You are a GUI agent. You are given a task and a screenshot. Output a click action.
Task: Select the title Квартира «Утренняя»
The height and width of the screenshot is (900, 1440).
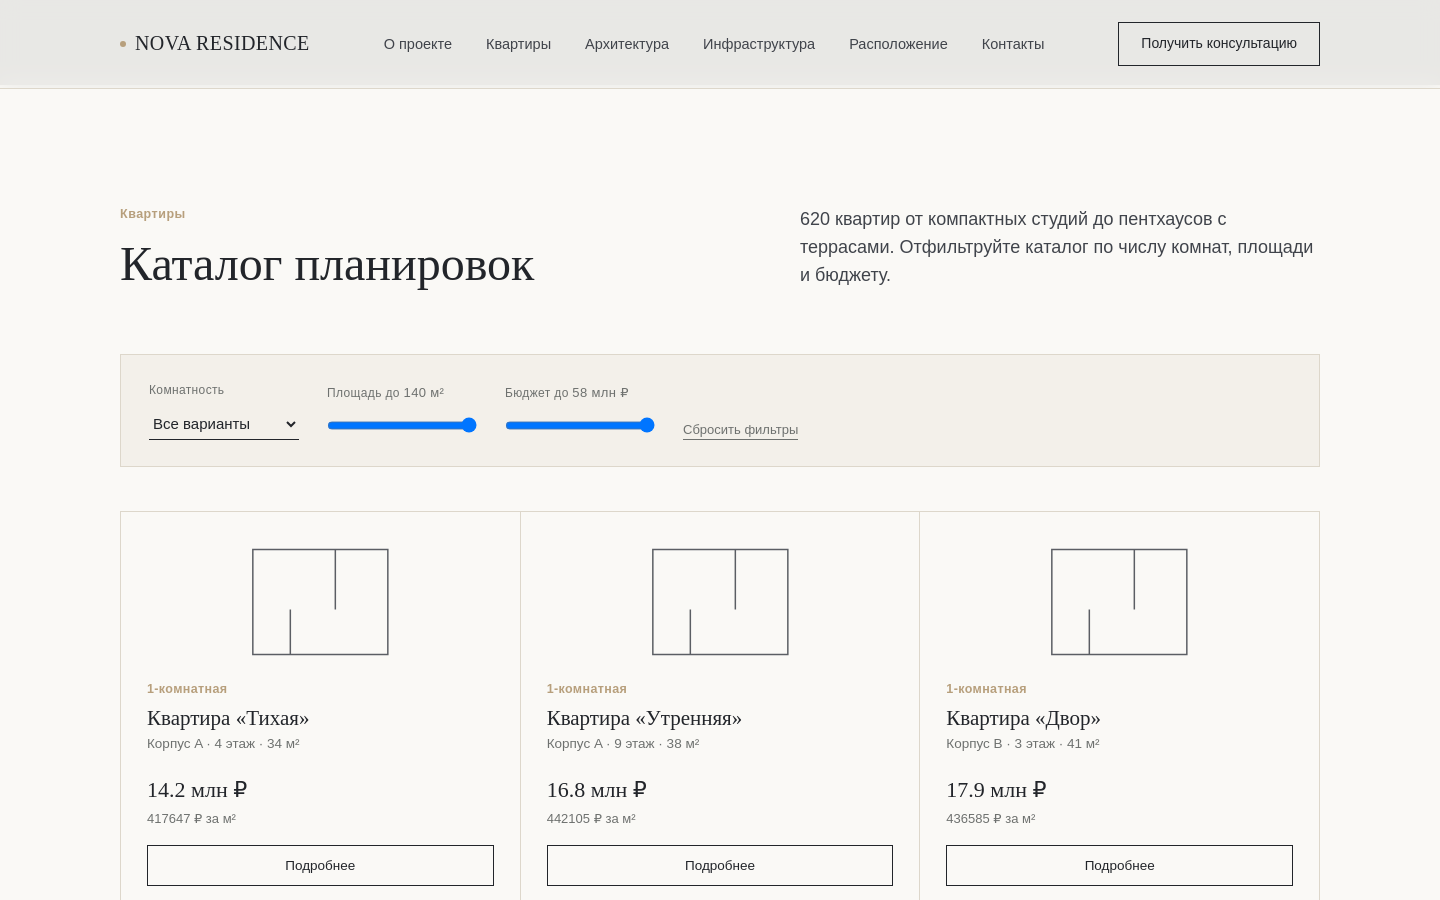(x=644, y=718)
